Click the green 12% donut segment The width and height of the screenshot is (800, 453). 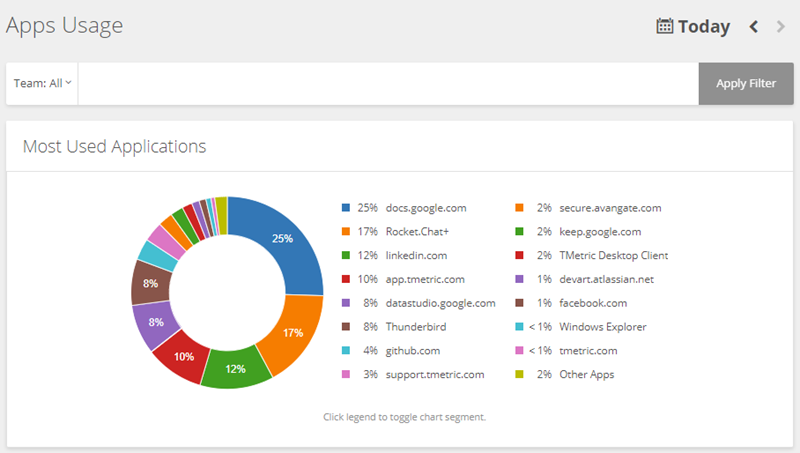coord(235,368)
